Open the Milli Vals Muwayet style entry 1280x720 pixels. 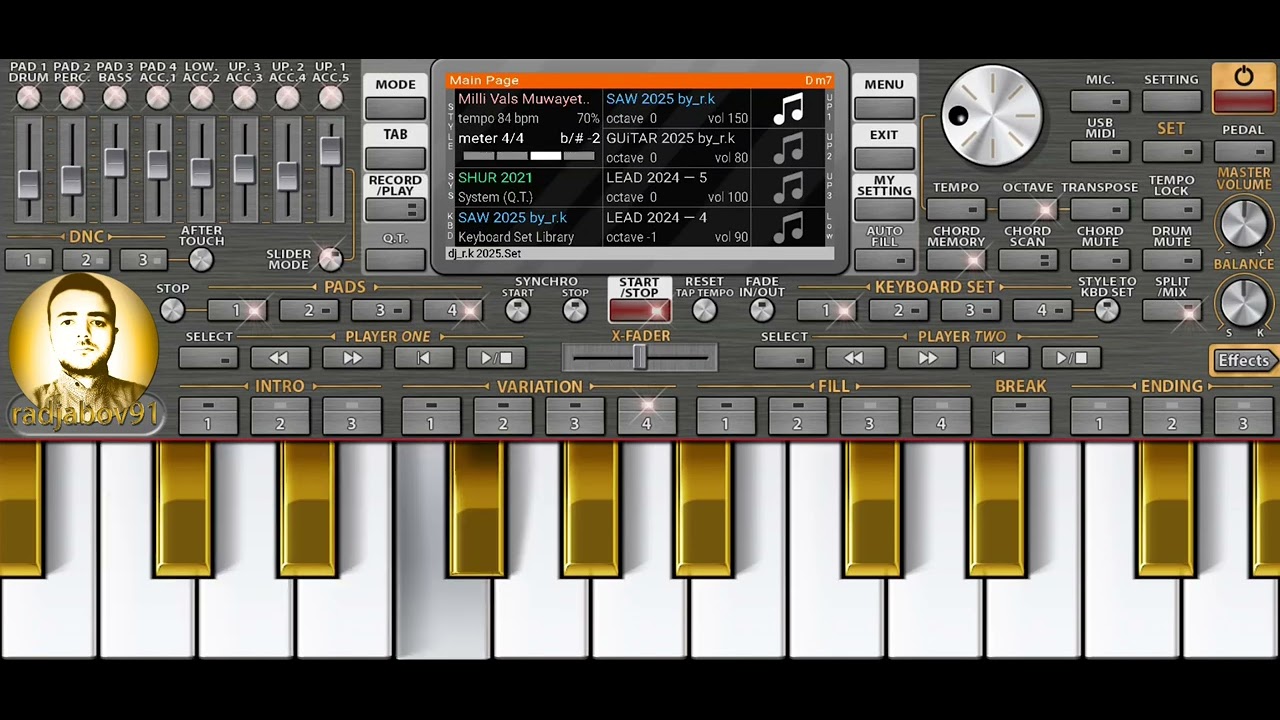click(x=528, y=108)
